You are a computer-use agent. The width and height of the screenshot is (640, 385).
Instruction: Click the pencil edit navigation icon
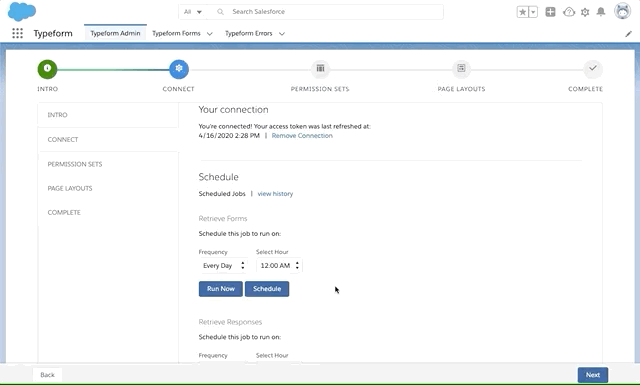(628, 34)
